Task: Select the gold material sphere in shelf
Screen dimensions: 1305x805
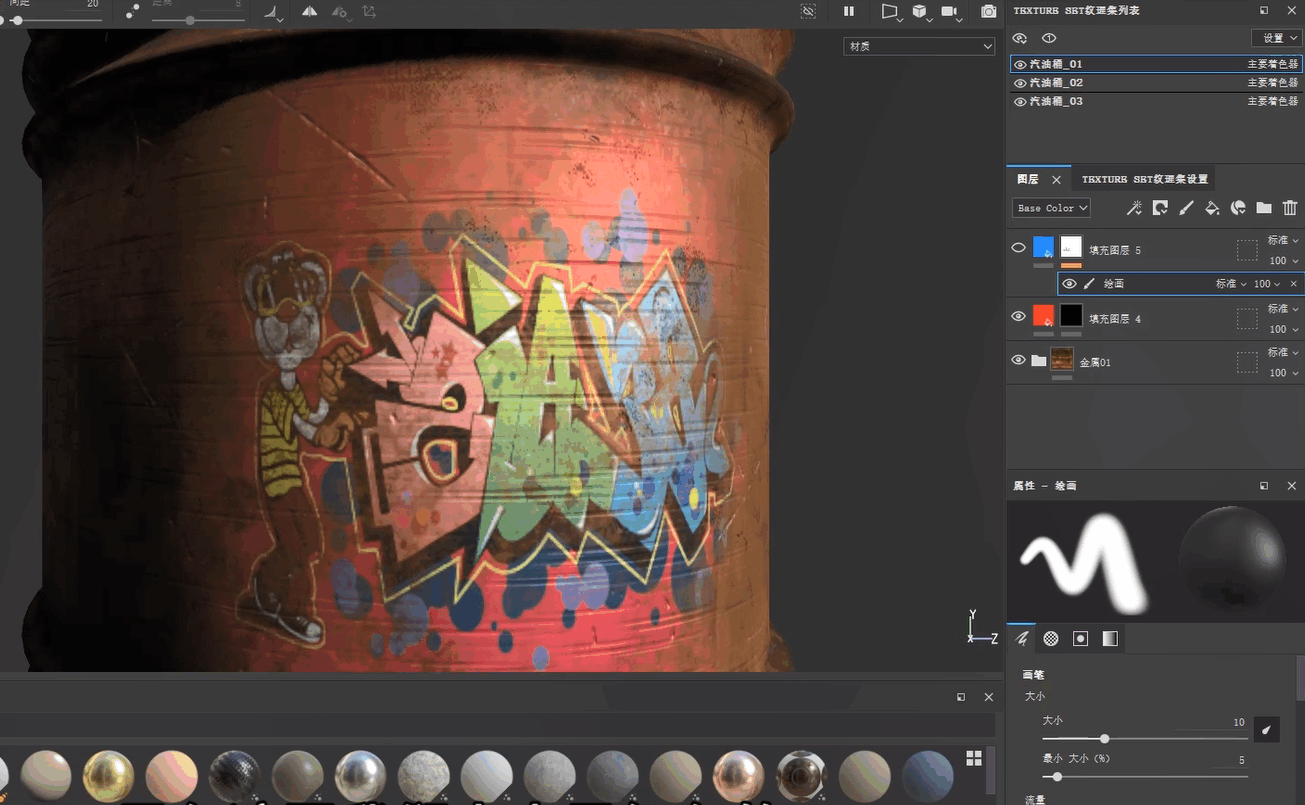Action: pos(109,776)
